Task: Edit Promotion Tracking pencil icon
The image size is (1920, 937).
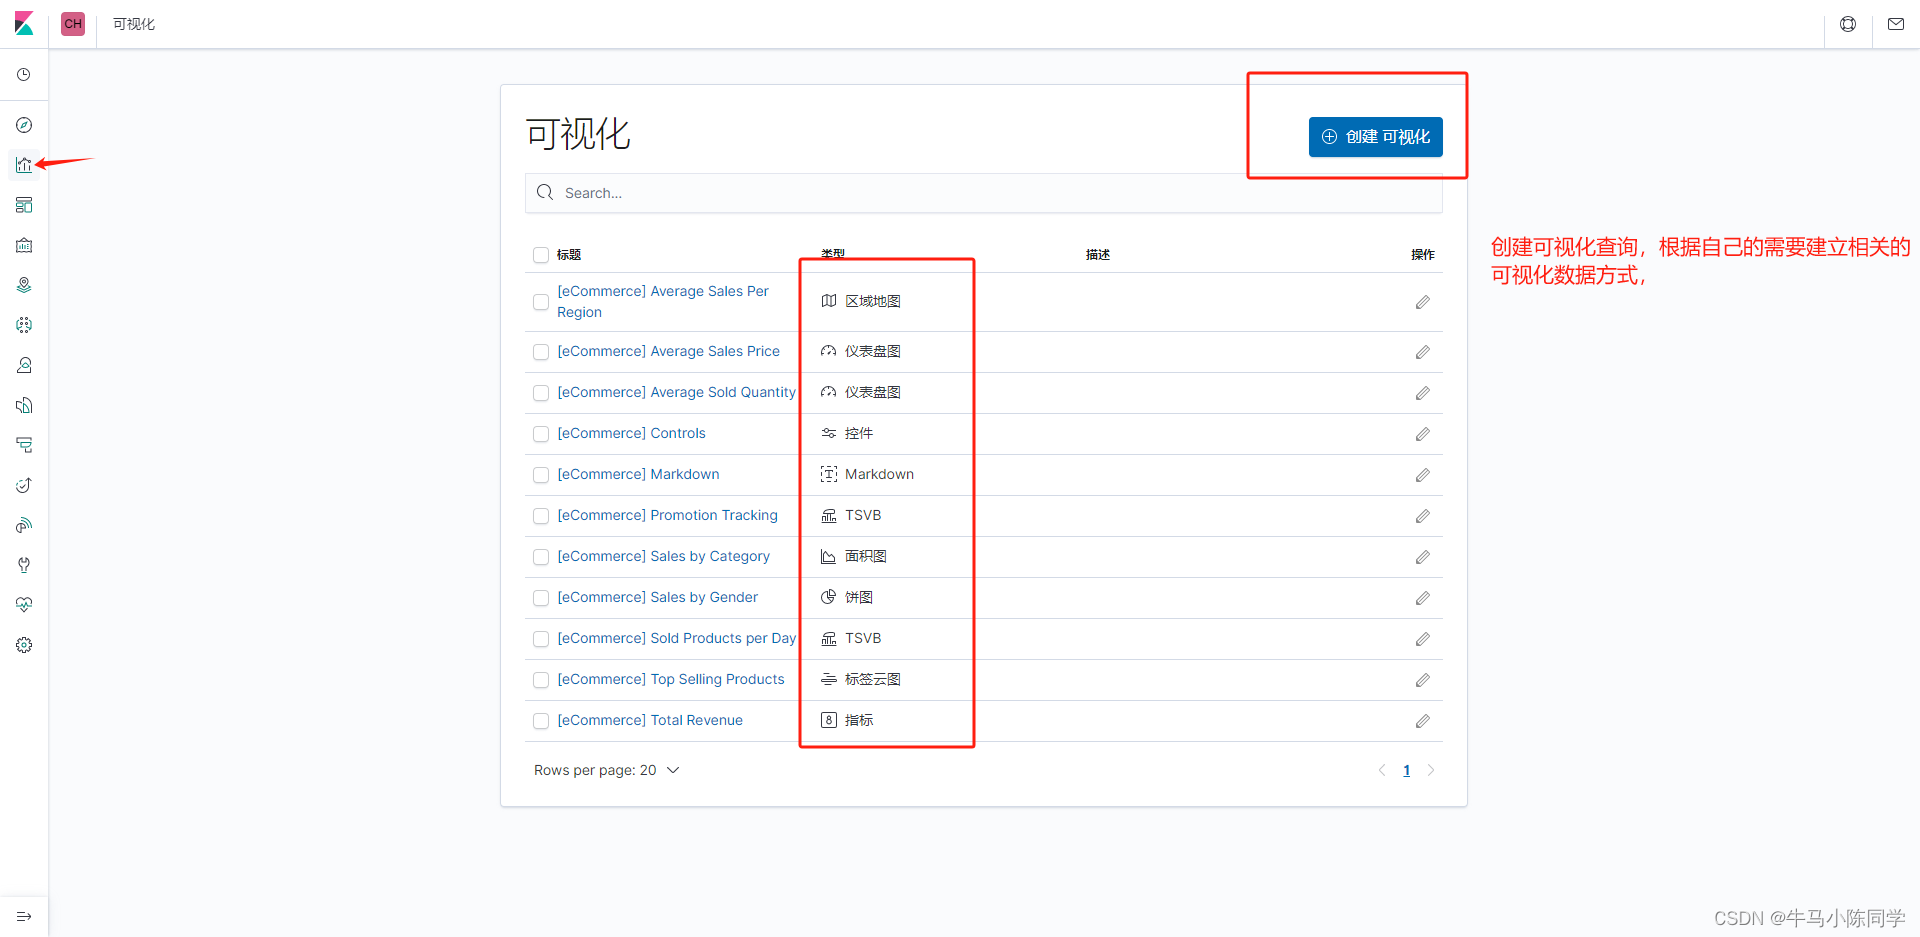Action: (1423, 516)
